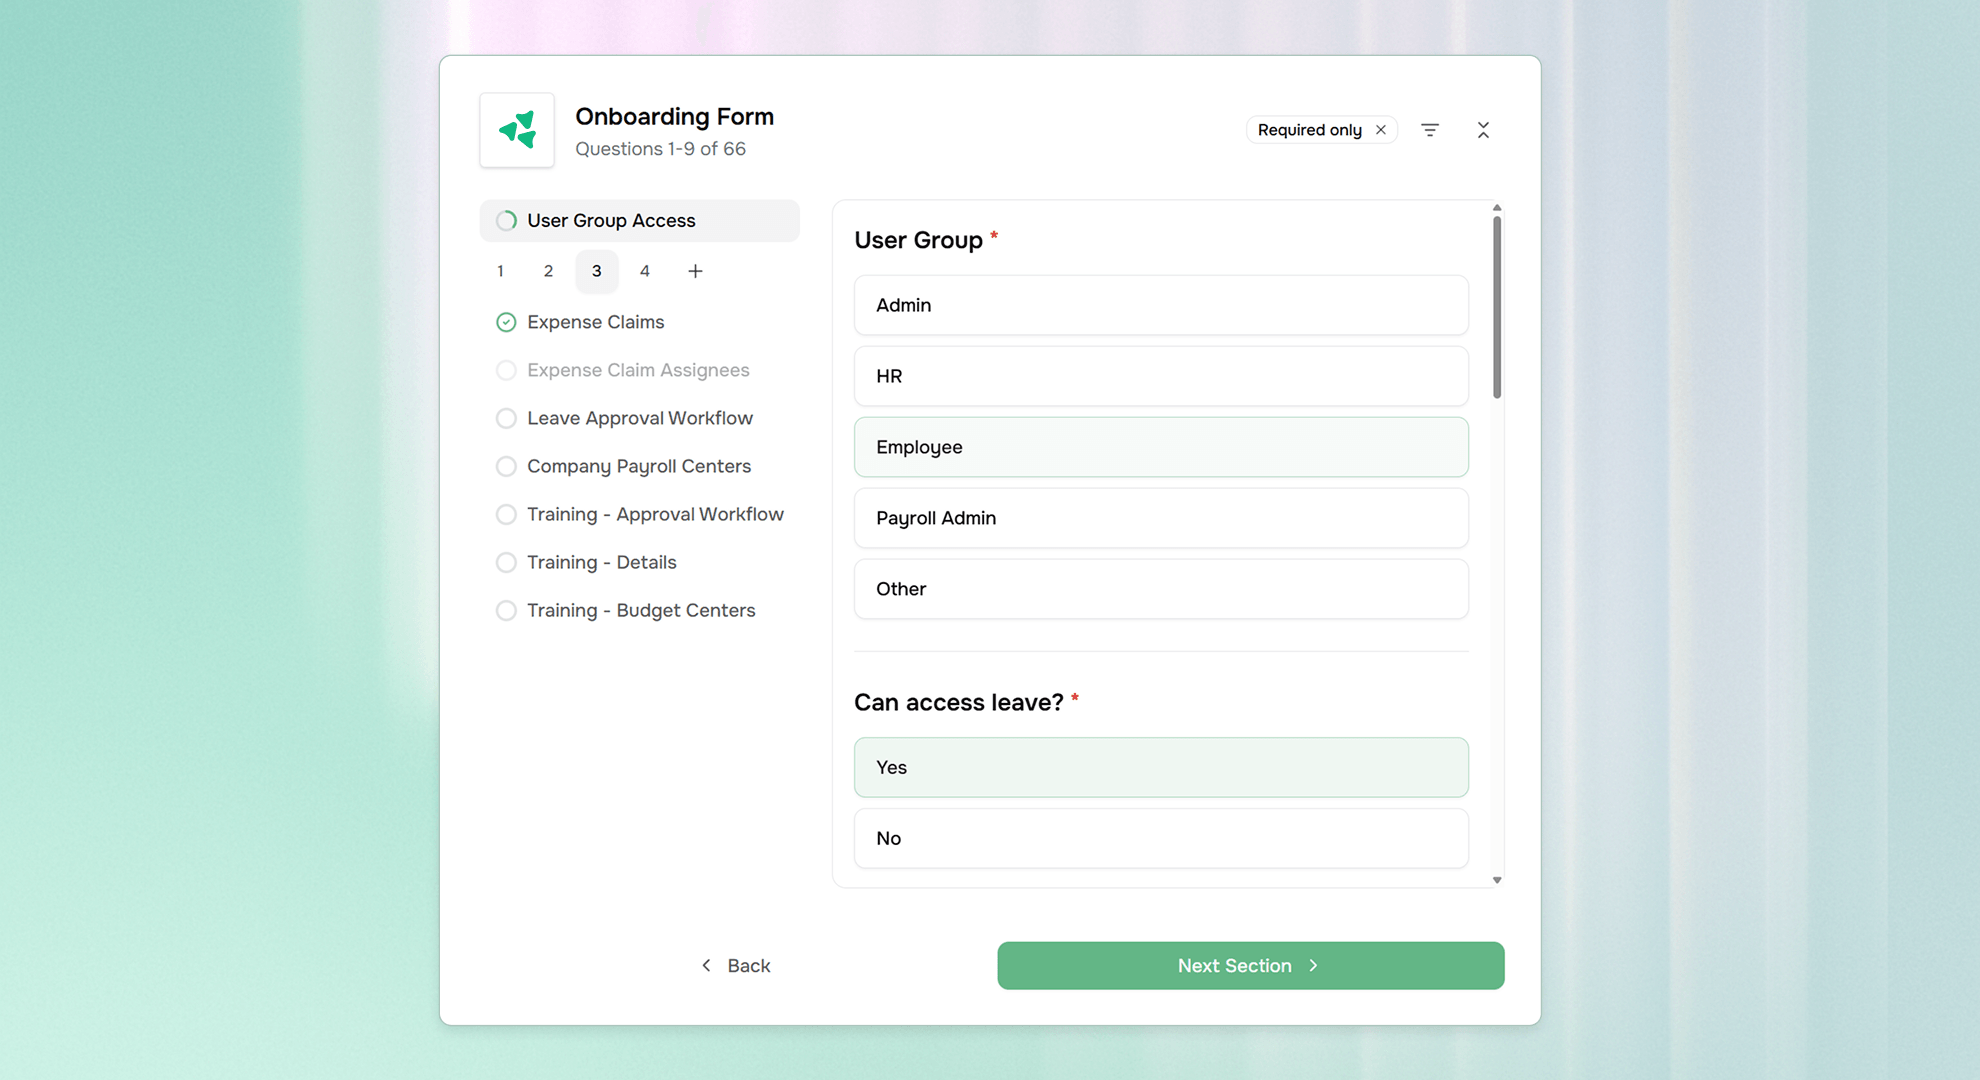Click the Next Section button
Screen dimensions: 1980x1080
click(1250, 965)
